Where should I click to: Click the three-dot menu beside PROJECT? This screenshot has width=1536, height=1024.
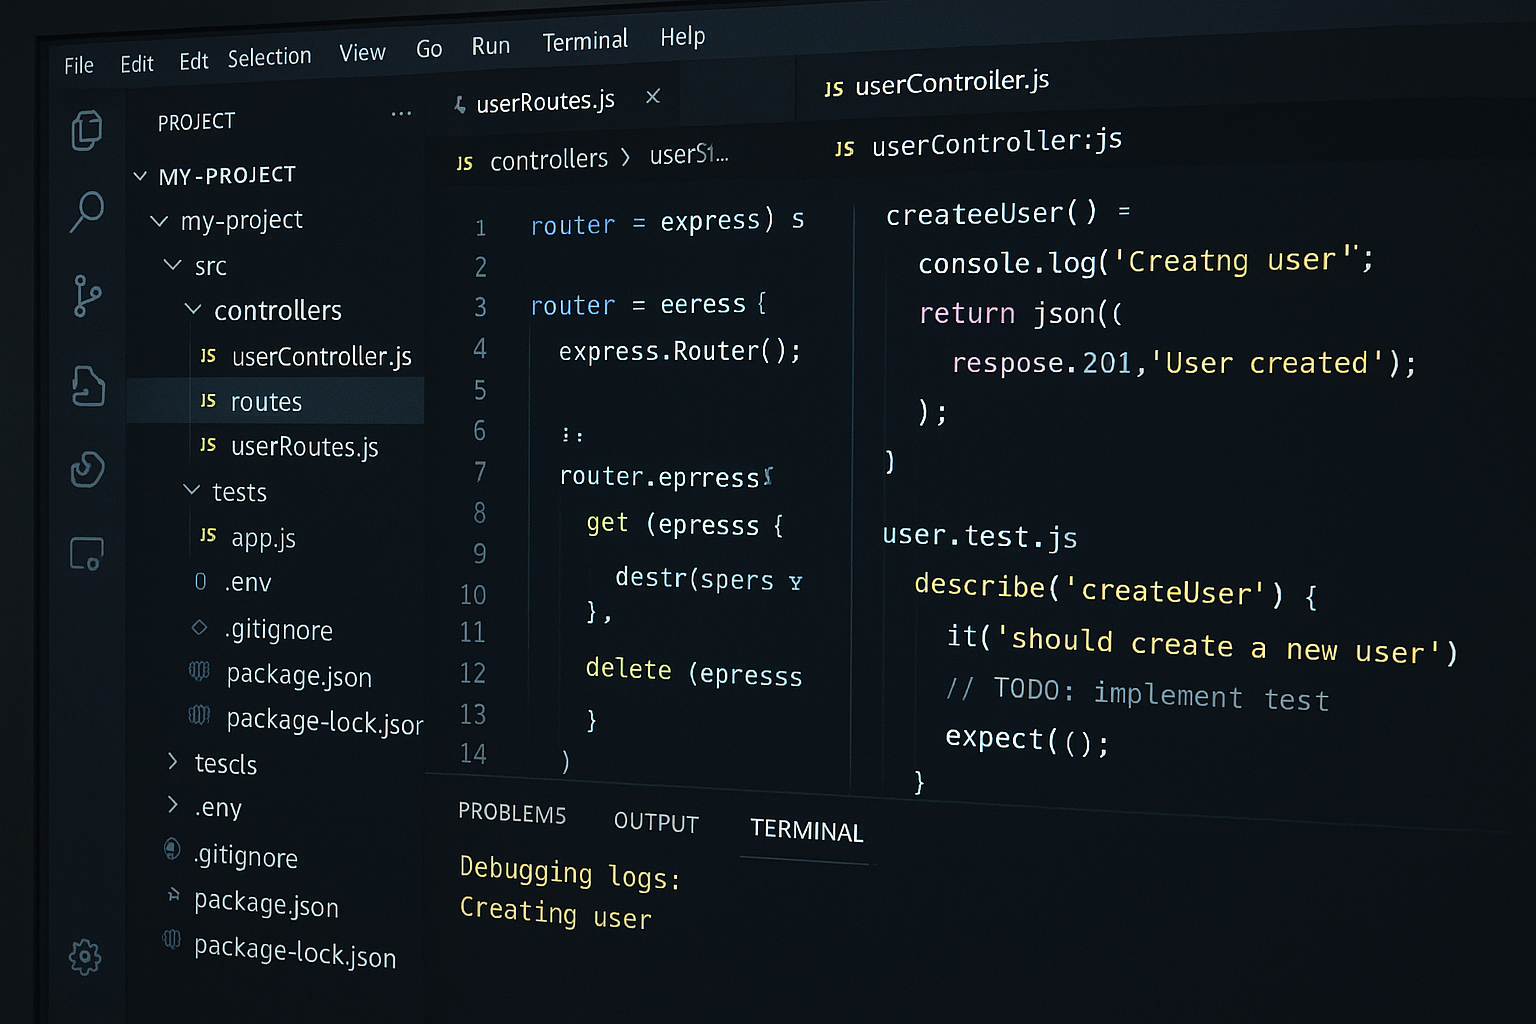(x=401, y=114)
